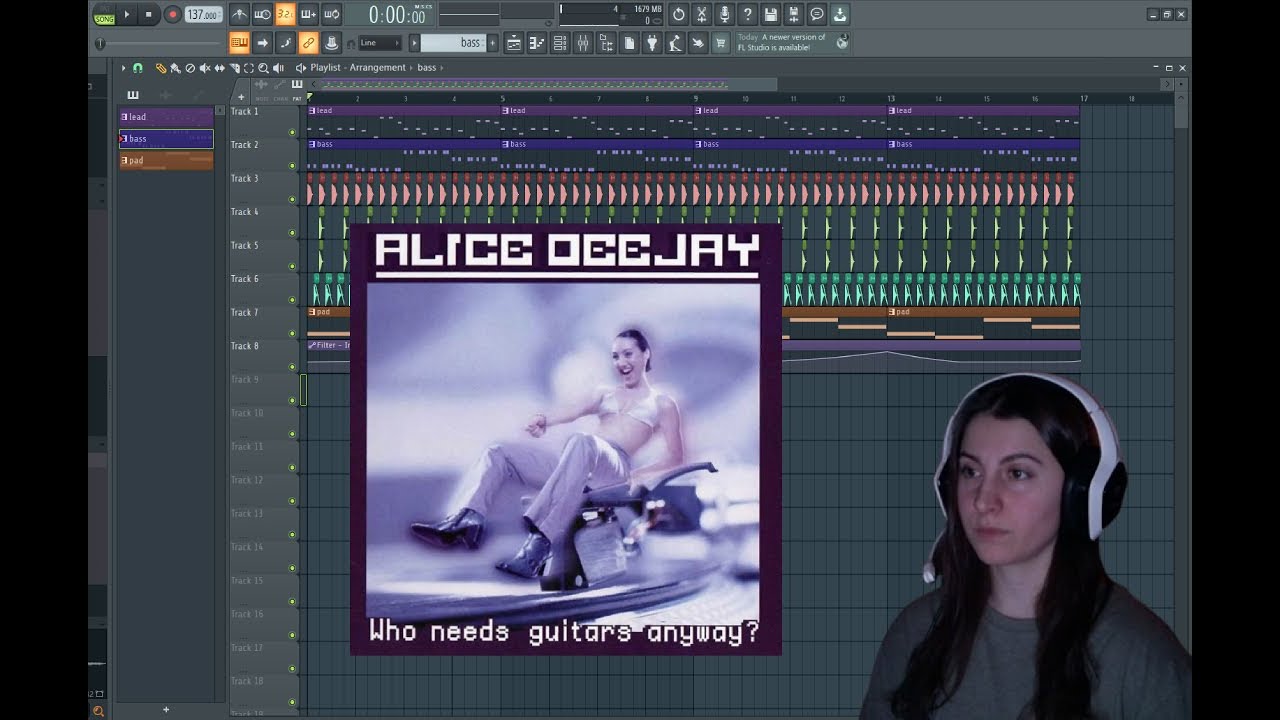This screenshot has height=720, width=1280.
Task: Select the Slice tool
Action: [234, 68]
